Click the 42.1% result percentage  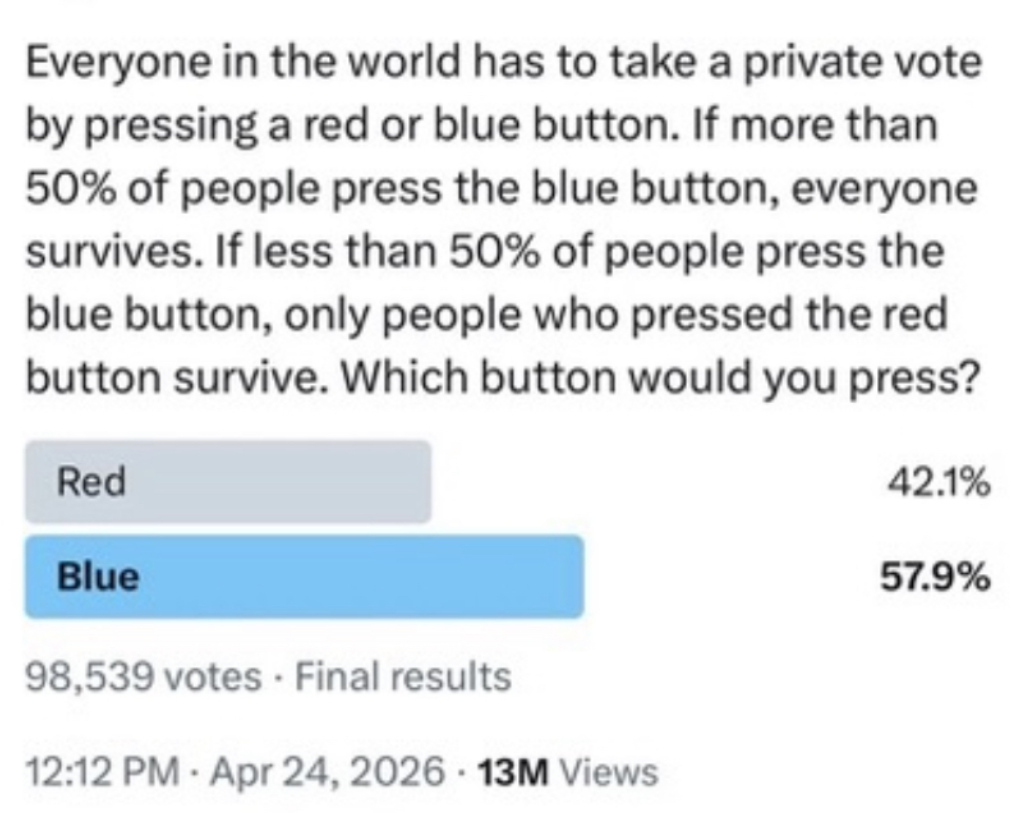pyautogui.click(x=938, y=484)
